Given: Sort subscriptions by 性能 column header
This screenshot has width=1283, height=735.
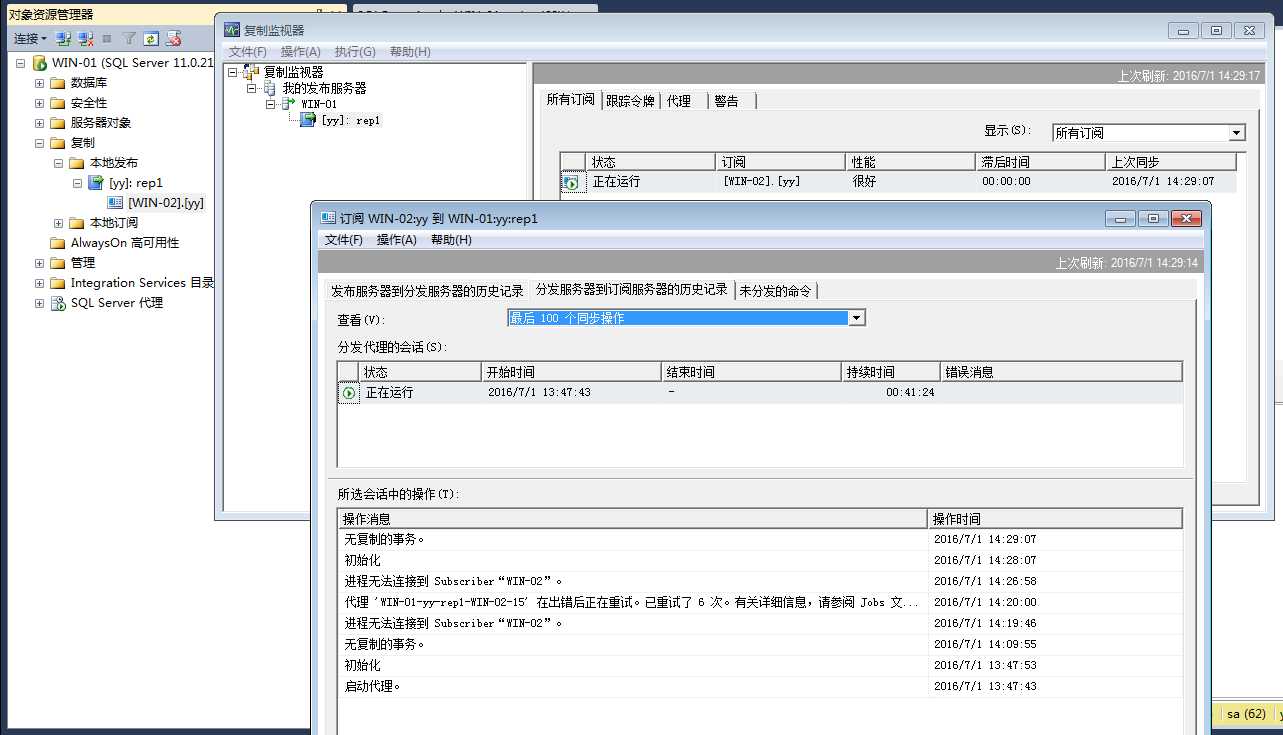Looking at the screenshot, I should tap(910, 162).
